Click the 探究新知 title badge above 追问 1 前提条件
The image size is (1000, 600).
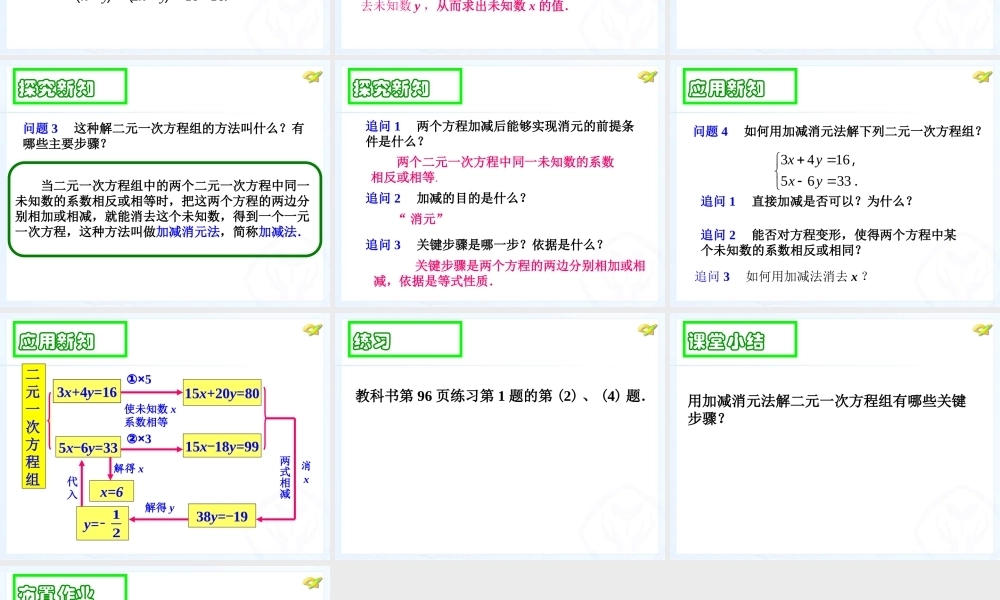(x=404, y=86)
